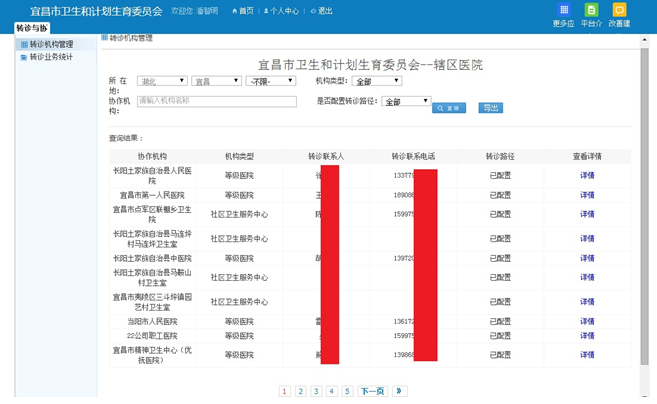Expand the 宜昌 city dropdown
657x404 pixels.
(x=216, y=81)
